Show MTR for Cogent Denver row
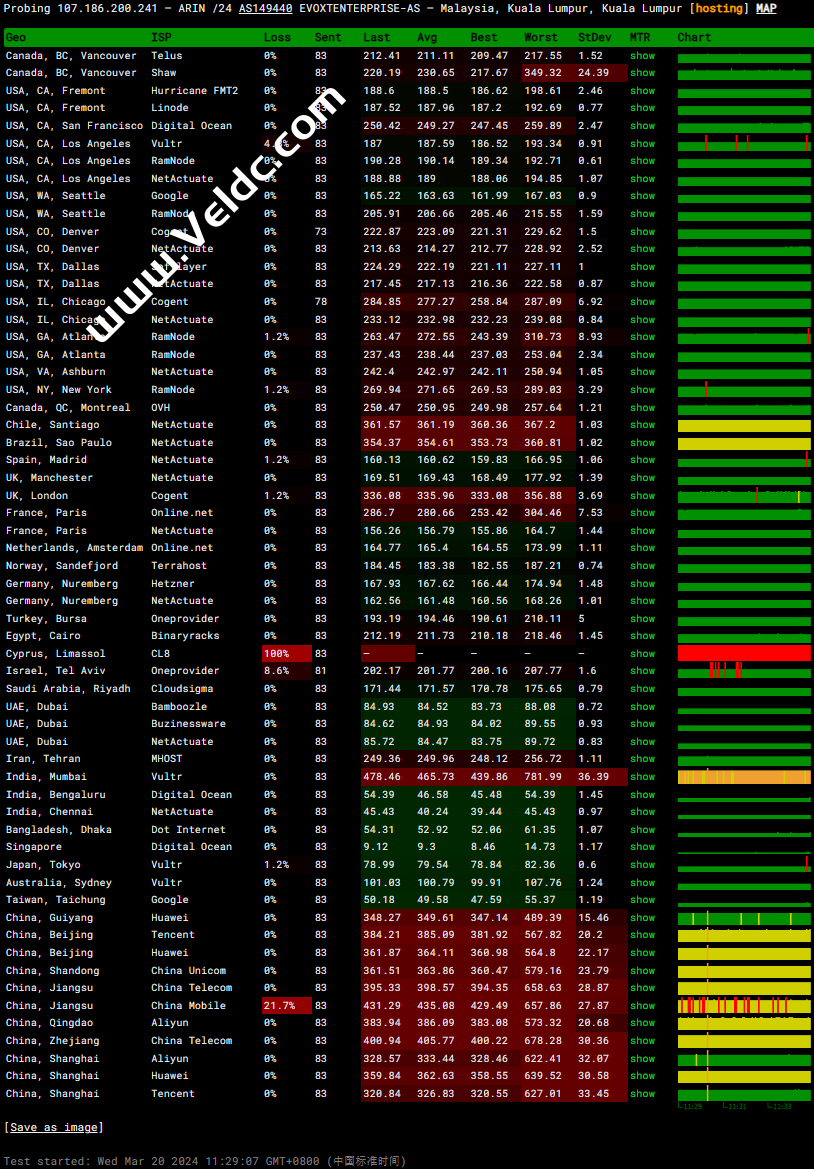This screenshot has width=814, height=1169. click(643, 231)
